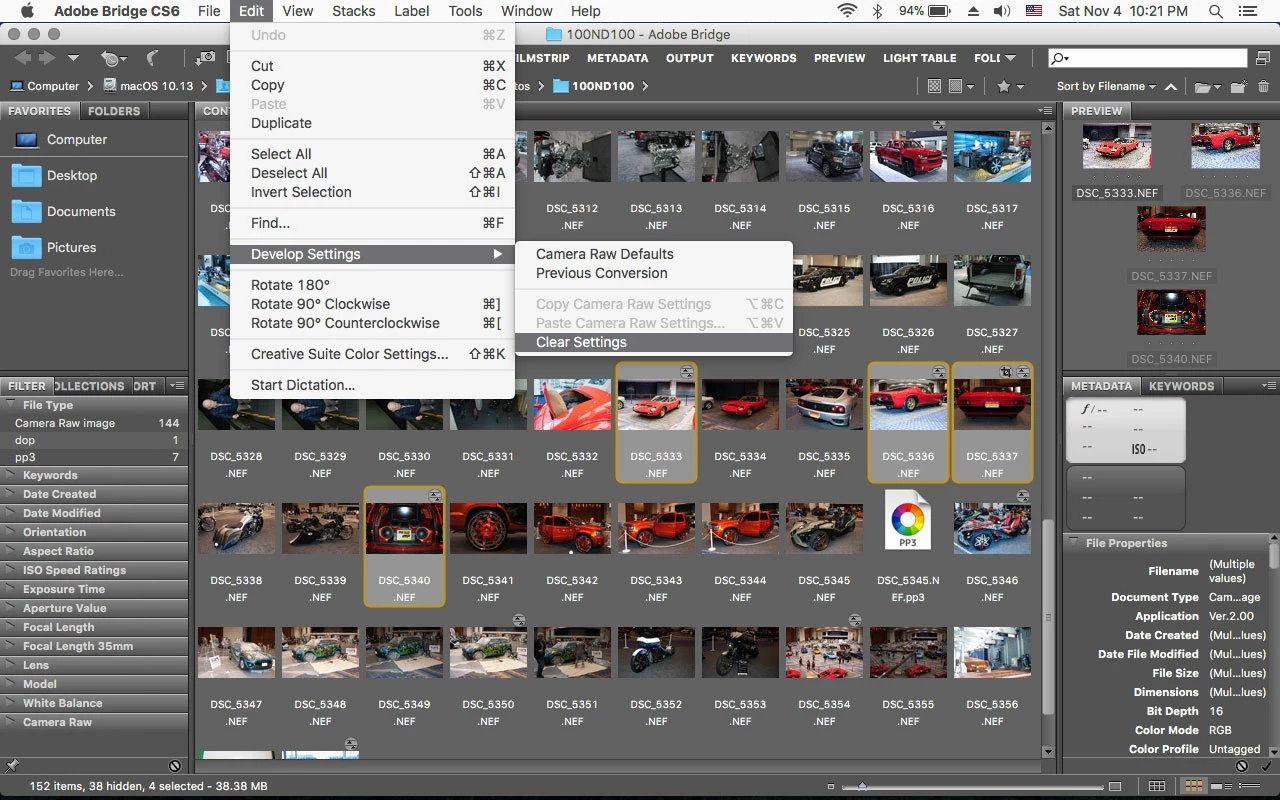Open the View menu
Image resolution: width=1280 pixels, height=800 pixels.
coord(298,11)
